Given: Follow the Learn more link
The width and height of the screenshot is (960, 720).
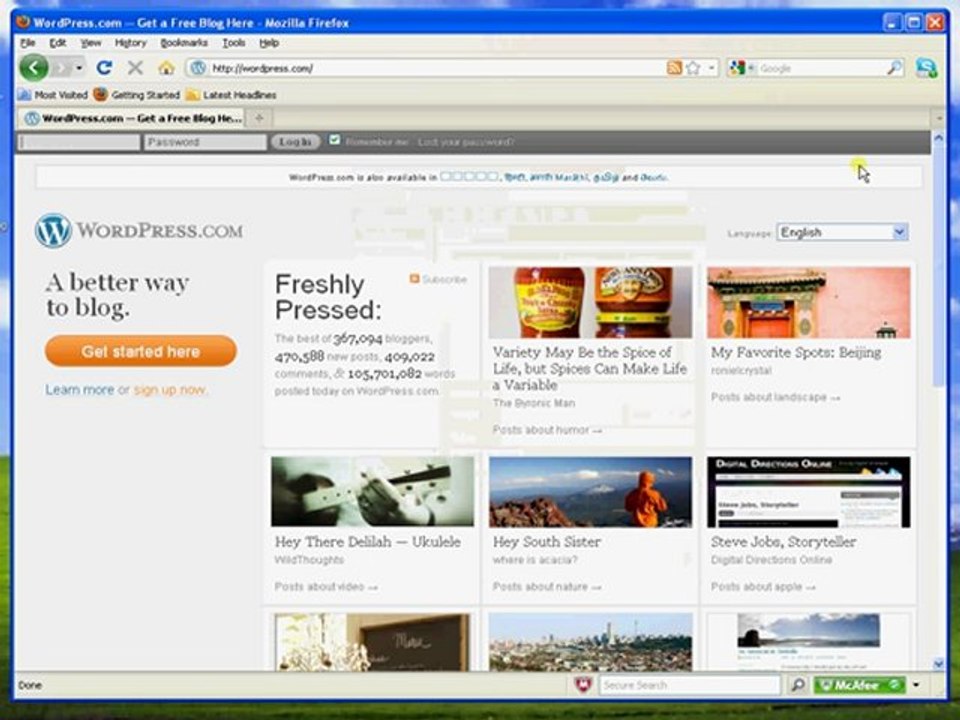Looking at the screenshot, I should pos(80,390).
